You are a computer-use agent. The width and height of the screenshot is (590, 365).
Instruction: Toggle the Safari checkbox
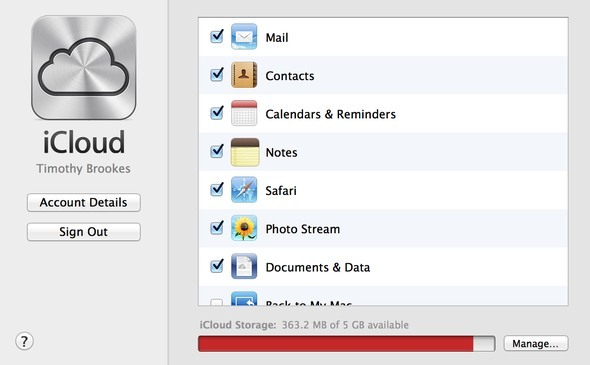tap(217, 190)
